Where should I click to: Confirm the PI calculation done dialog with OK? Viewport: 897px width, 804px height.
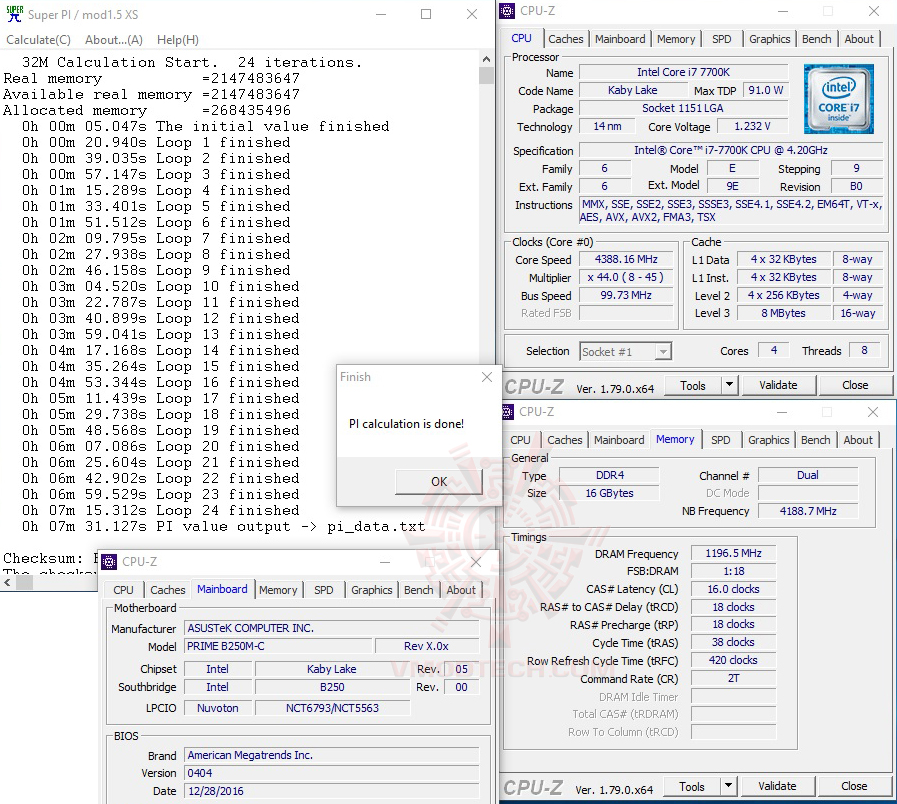pyautogui.click(x=439, y=482)
